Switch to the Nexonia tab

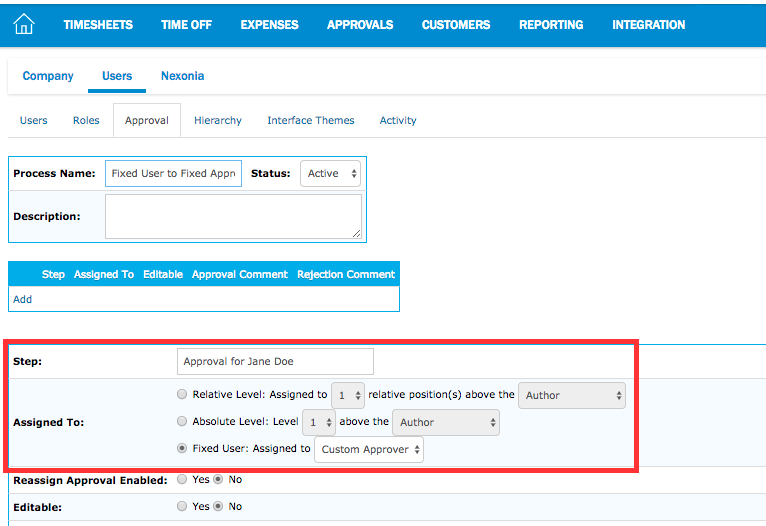point(182,76)
